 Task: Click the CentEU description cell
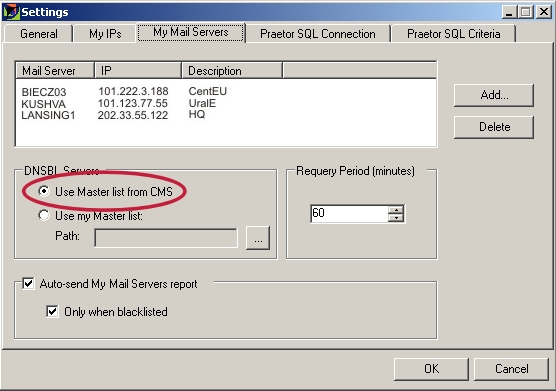pos(207,91)
